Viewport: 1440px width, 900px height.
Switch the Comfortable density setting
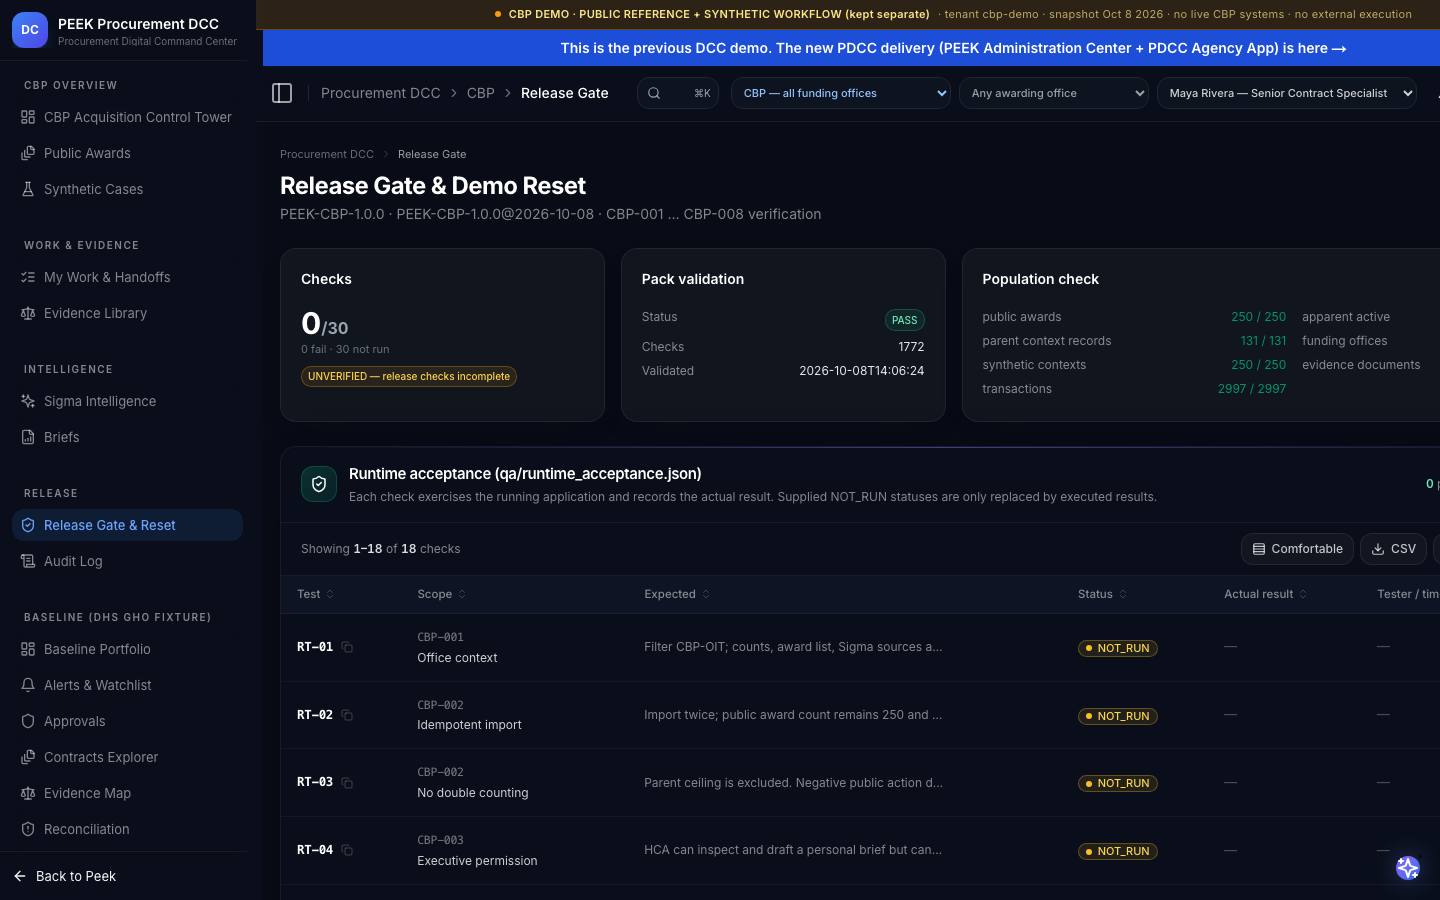1297,549
